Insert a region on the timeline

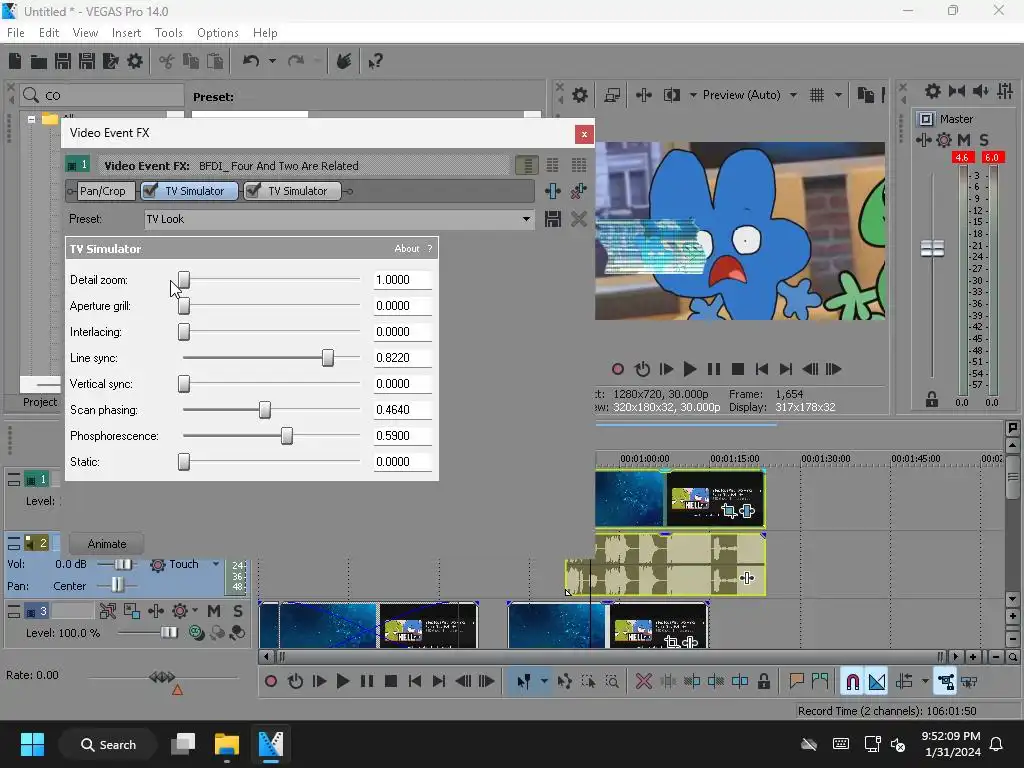820,682
